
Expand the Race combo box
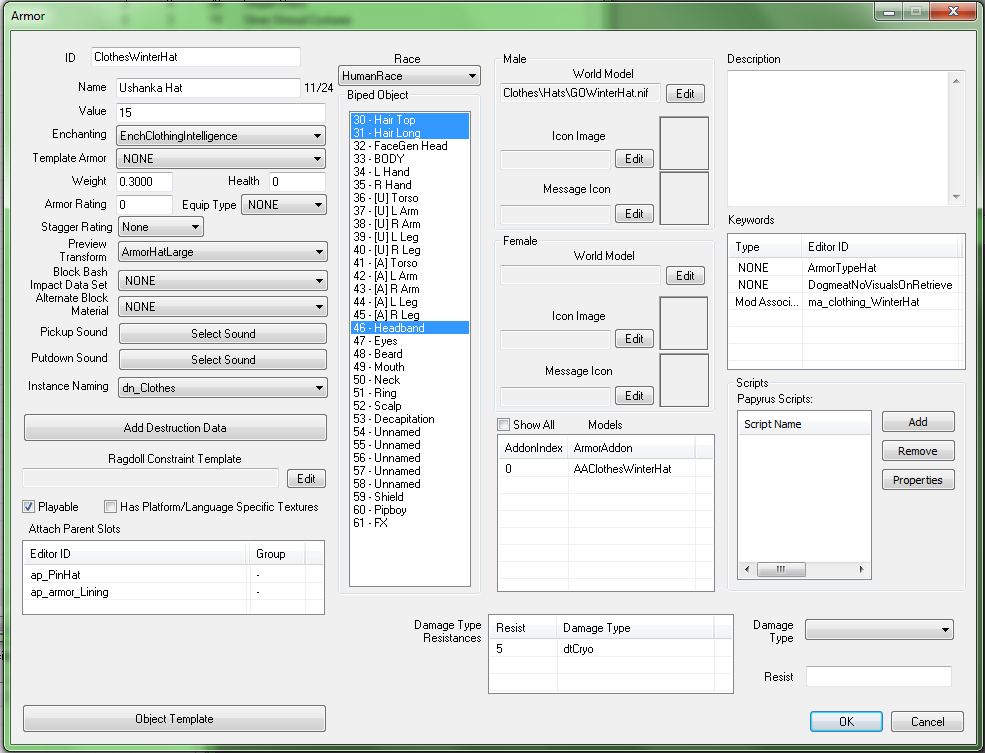click(409, 76)
